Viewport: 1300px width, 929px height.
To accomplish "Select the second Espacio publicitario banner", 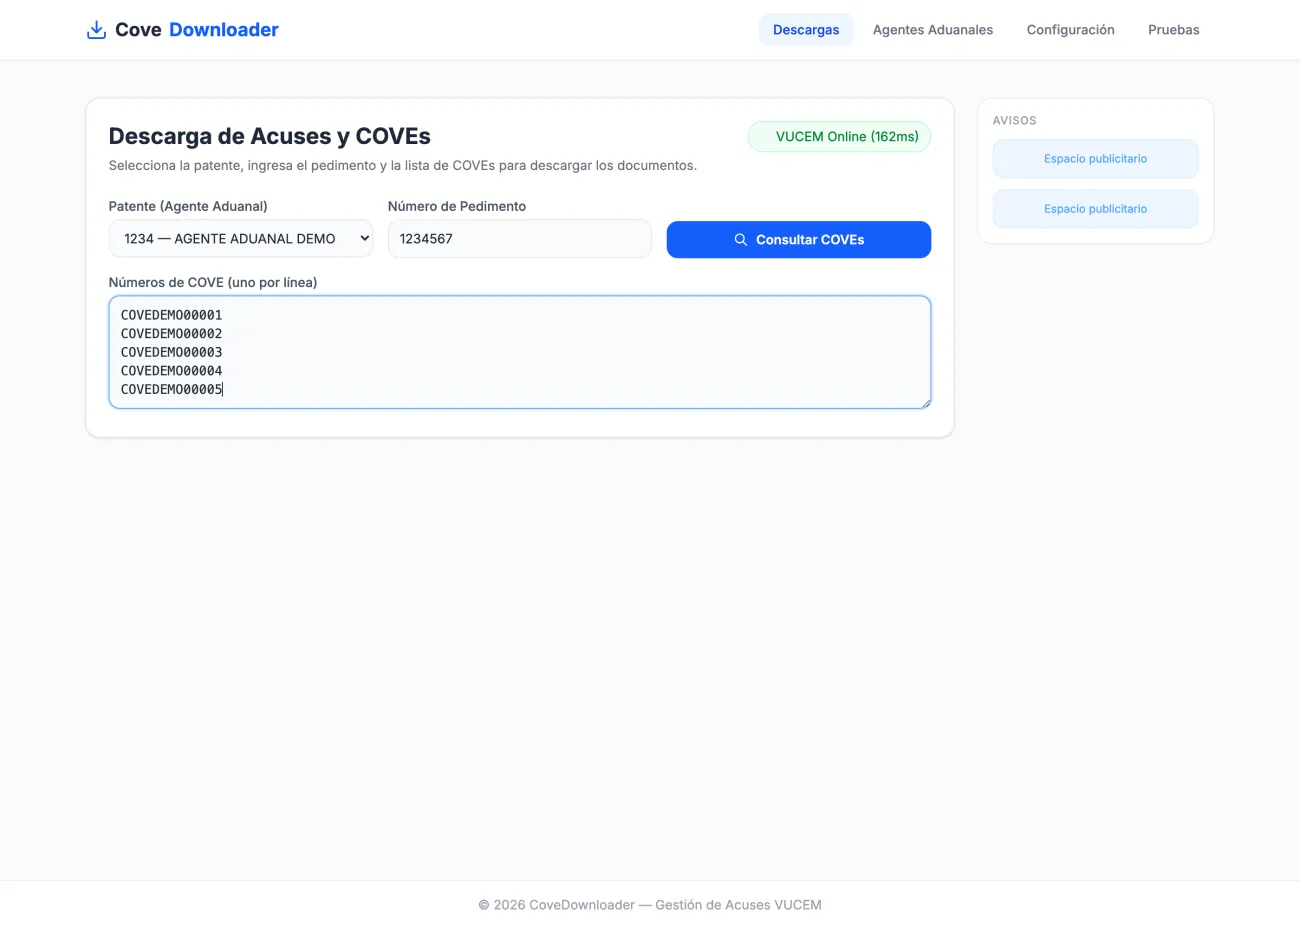I will coord(1095,209).
